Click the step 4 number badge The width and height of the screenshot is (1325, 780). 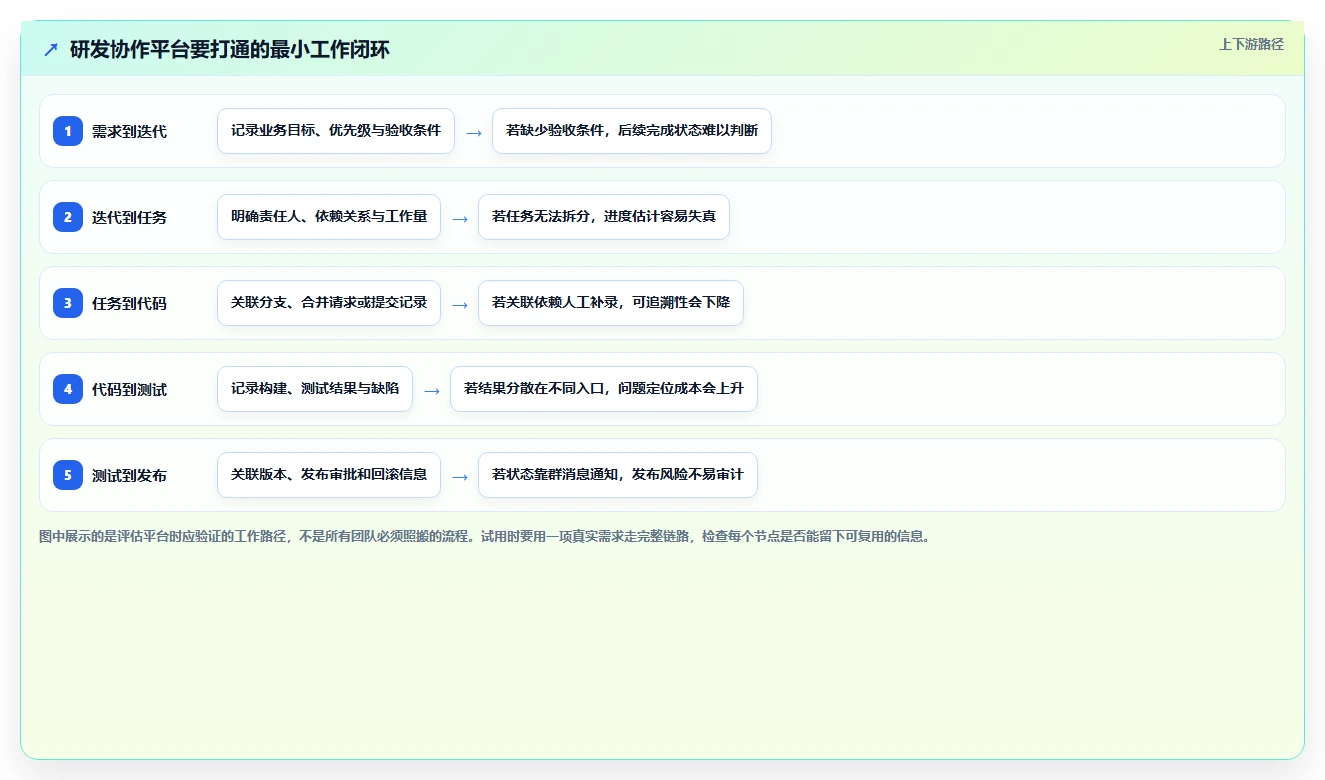coord(68,389)
